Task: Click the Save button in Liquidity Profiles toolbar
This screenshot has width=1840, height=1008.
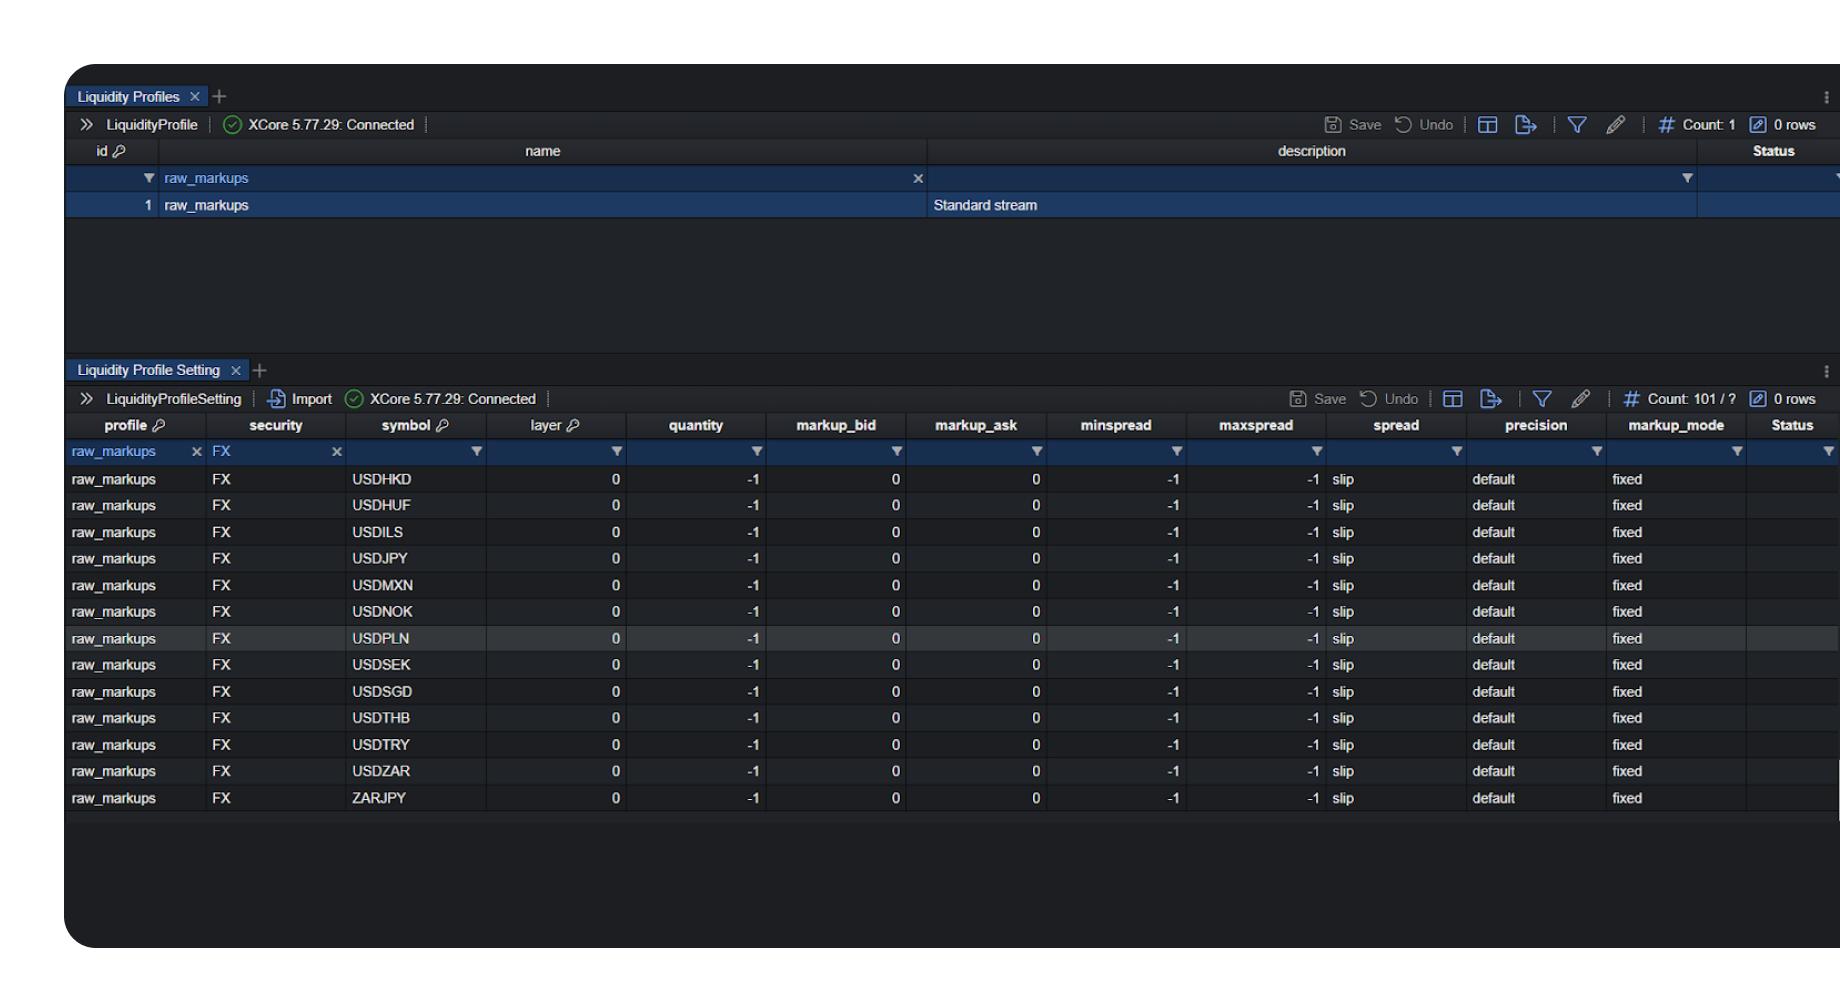Action: 1353,125
